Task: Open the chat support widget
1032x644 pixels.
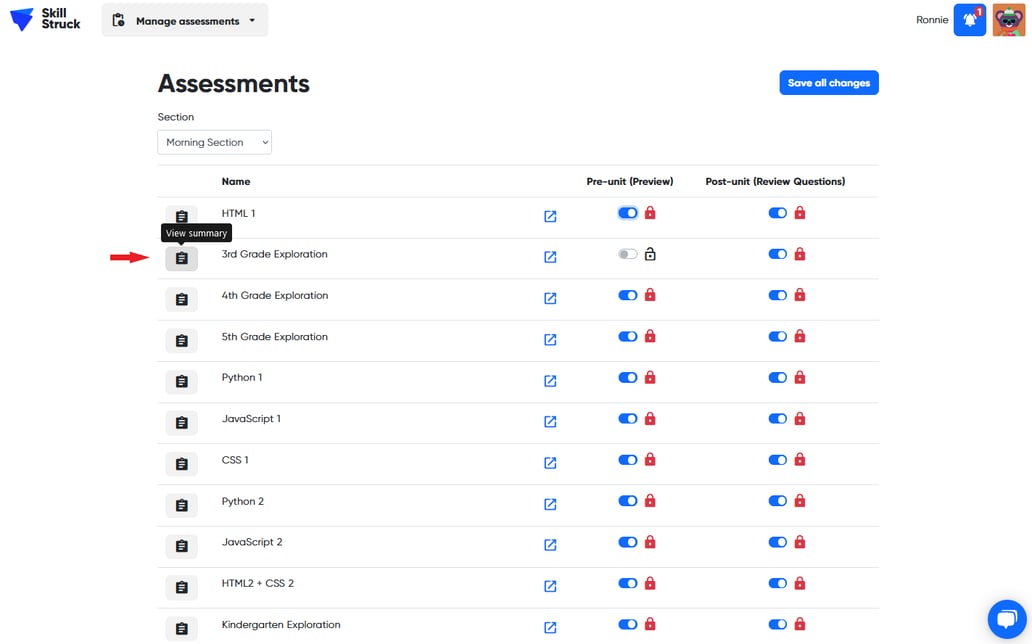Action: 1008,619
